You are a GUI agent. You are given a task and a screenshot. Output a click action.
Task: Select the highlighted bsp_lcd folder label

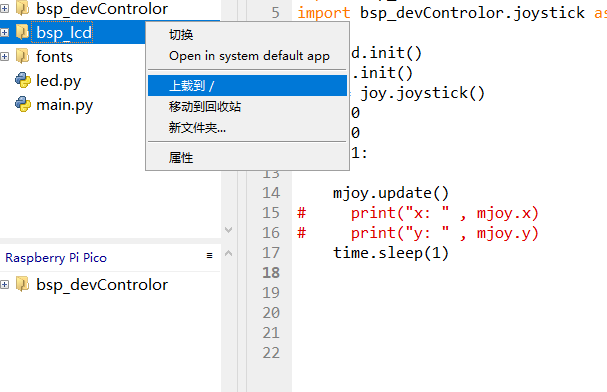pyautogui.click(x=64, y=33)
